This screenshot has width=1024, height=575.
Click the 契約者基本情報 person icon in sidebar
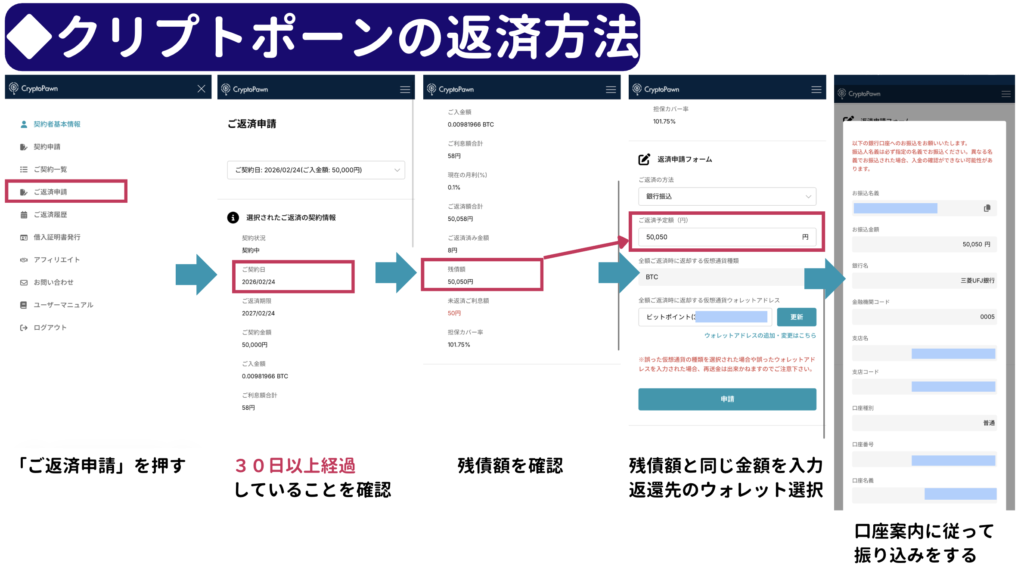[x=23, y=124]
